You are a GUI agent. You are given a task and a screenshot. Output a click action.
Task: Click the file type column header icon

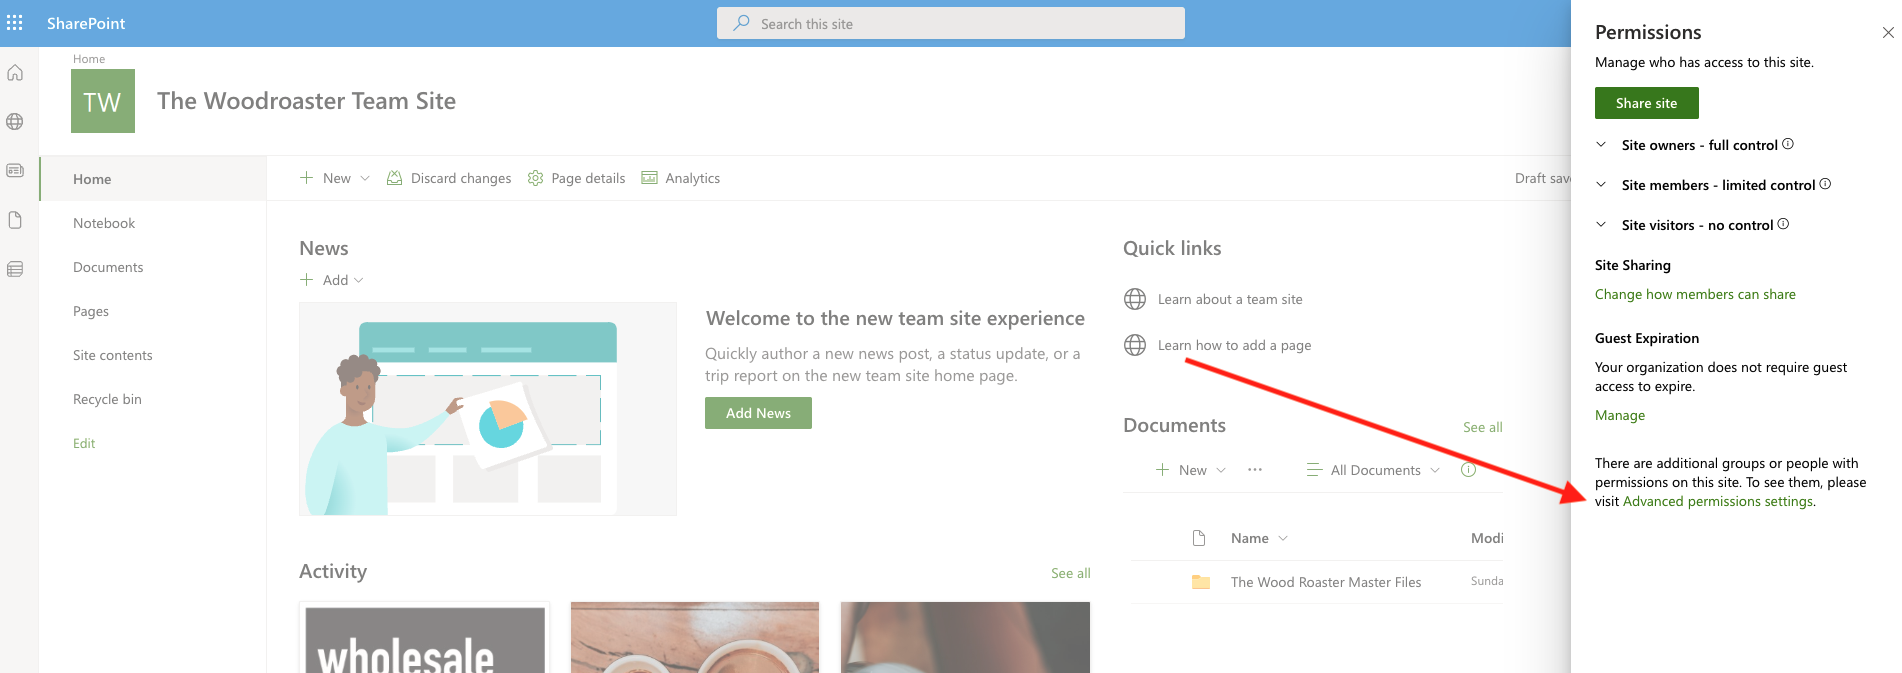point(1199,538)
